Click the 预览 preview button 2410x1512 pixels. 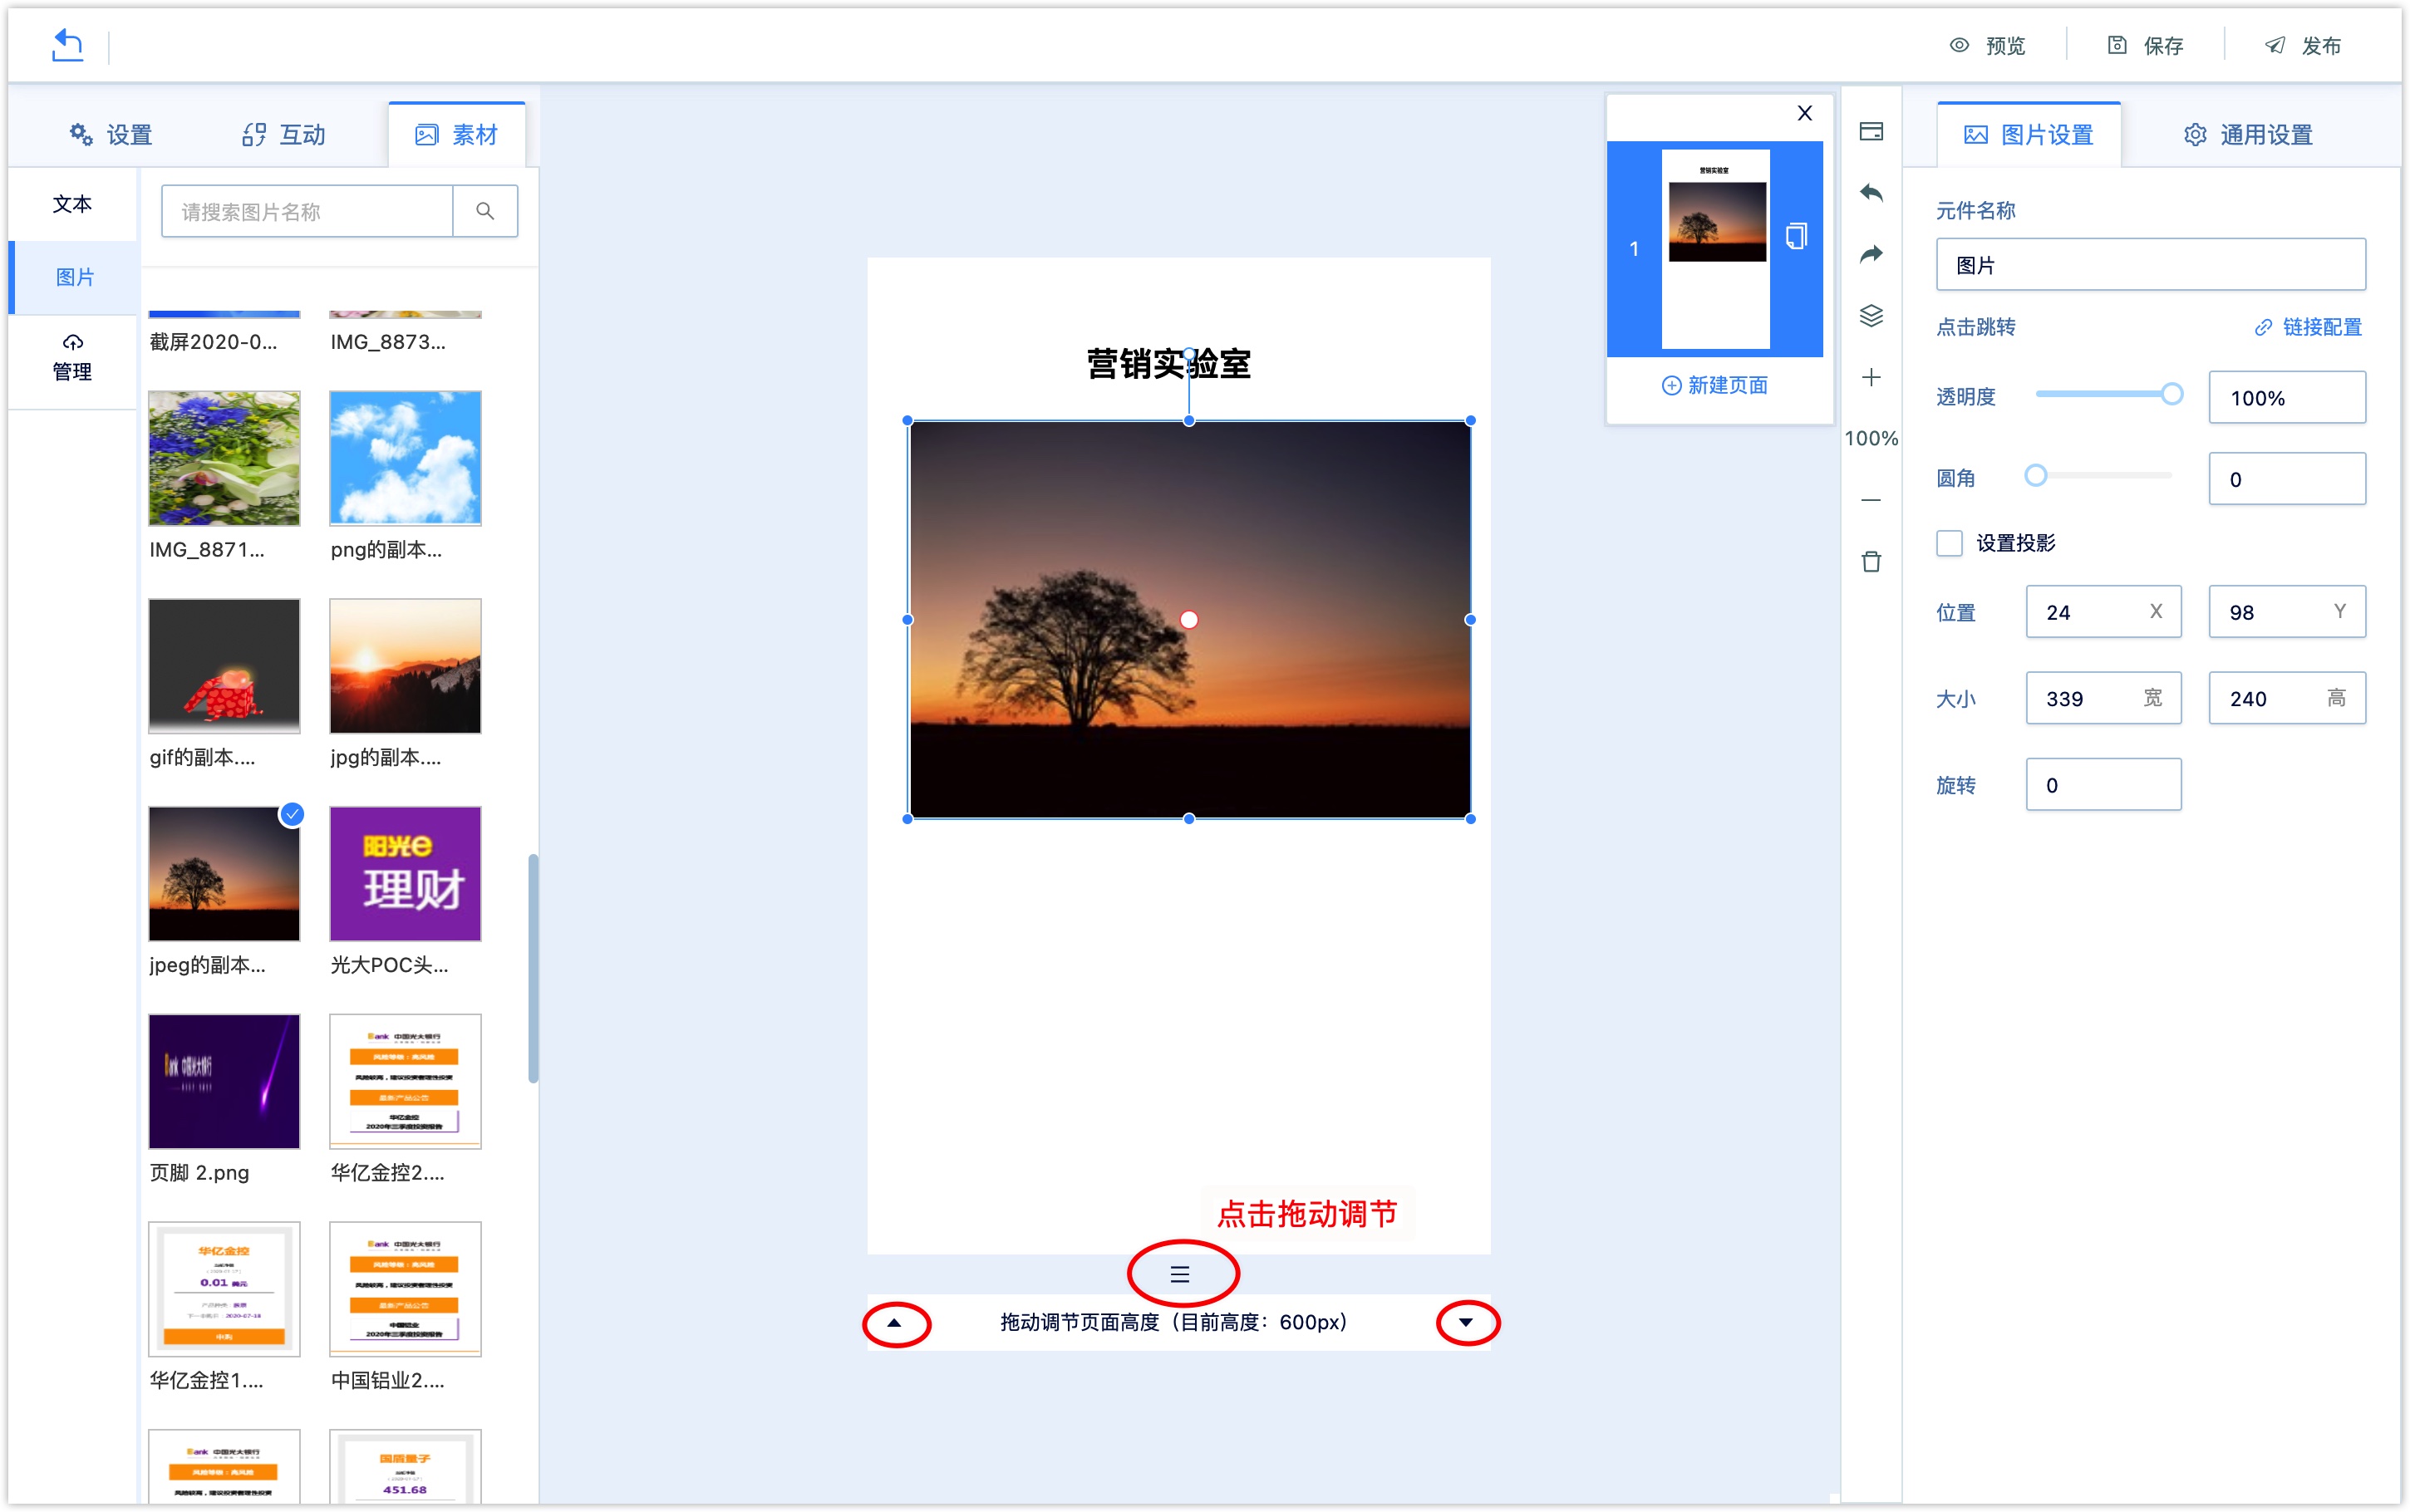tap(1987, 46)
